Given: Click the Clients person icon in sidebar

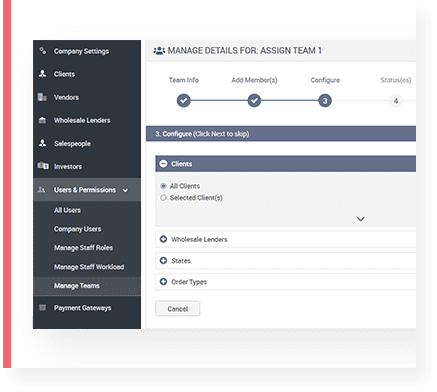Looking at the screenshot, I should (x=42, y=74).
